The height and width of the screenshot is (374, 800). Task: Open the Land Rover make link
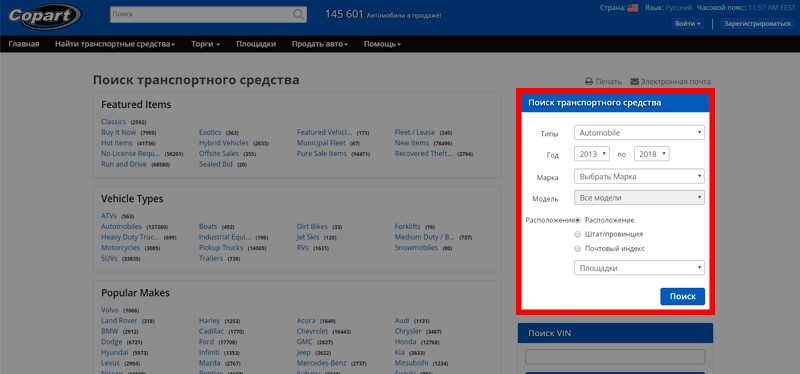pyautogui.click(x=119, y=321)
